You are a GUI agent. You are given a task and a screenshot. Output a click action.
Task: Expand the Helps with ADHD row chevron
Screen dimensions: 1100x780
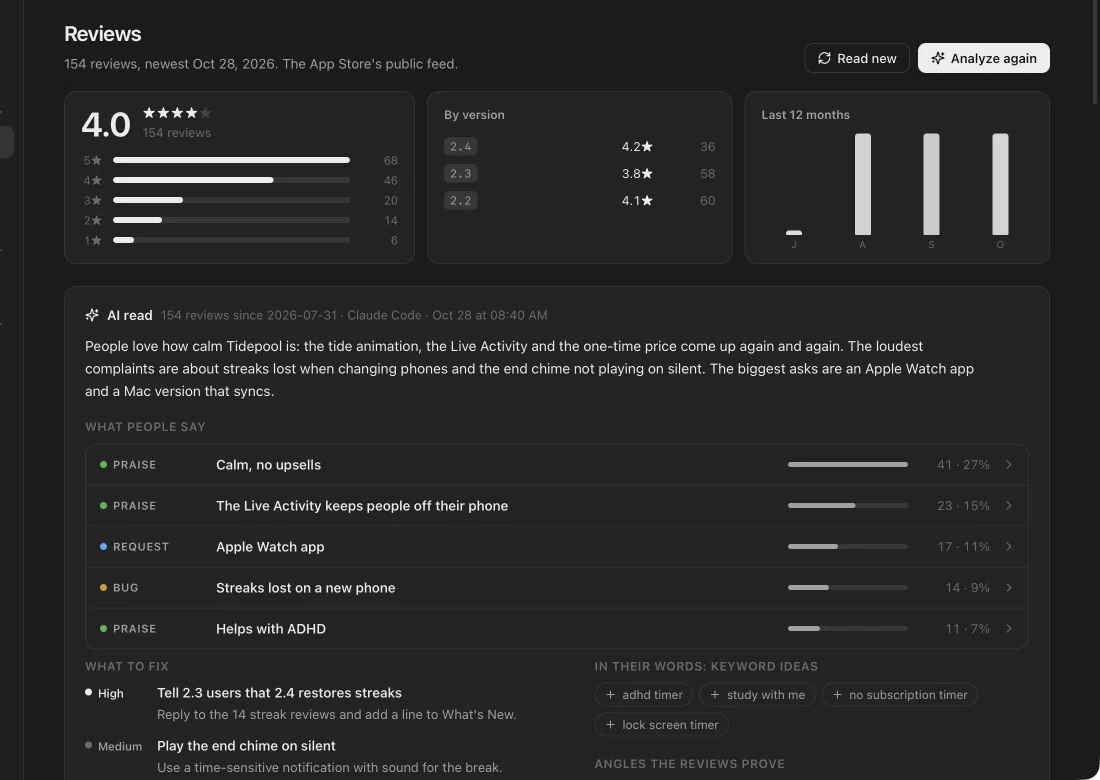1009,628
